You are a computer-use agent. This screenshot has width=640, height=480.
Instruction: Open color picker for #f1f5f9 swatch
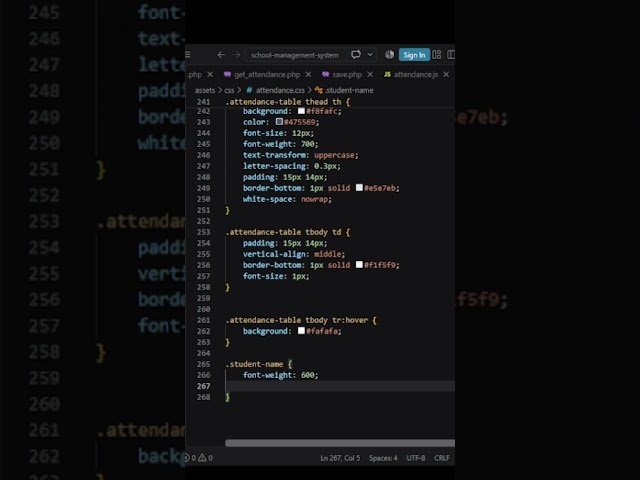pyautogui.click(x=359, y=264)
